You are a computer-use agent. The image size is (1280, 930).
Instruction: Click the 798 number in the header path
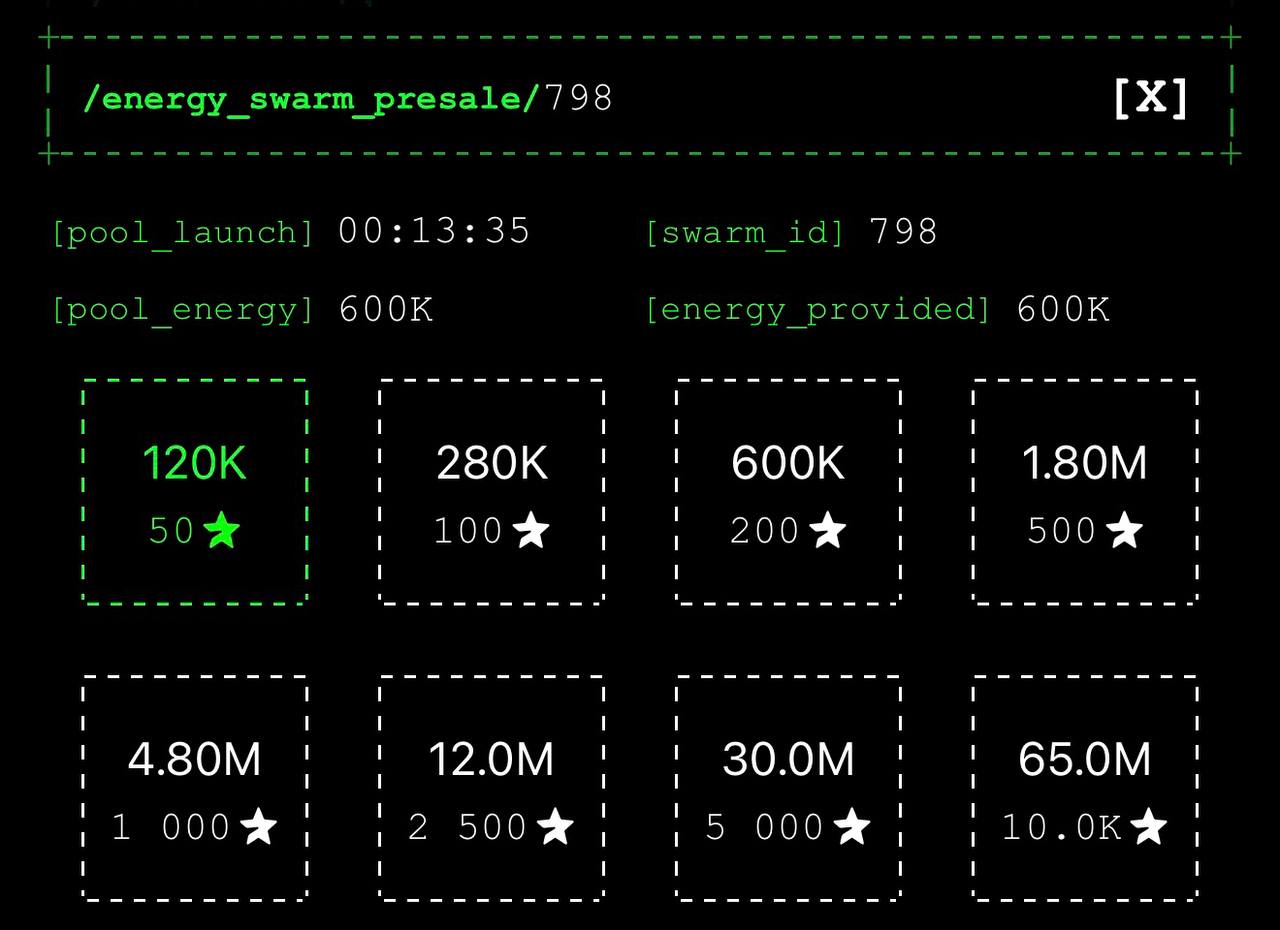pyautogui.click(x=578, y=98)
